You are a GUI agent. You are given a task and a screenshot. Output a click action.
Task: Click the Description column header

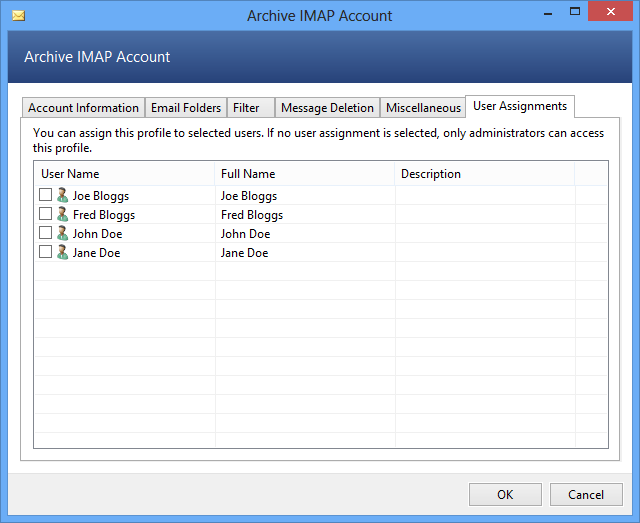point(484,174)
